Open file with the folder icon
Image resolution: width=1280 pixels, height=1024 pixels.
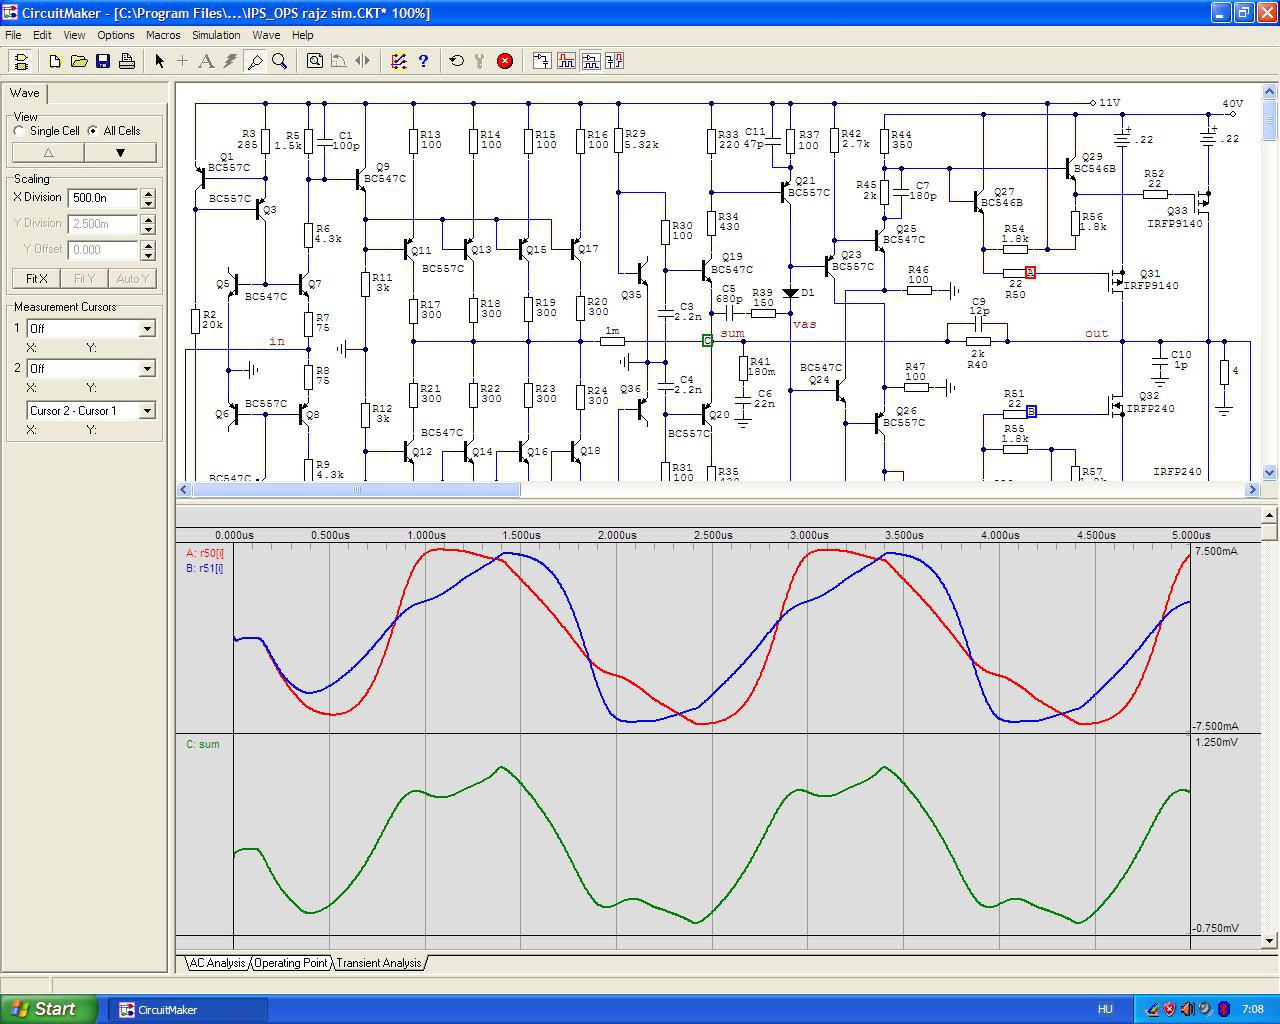click(x=79, y=61)
